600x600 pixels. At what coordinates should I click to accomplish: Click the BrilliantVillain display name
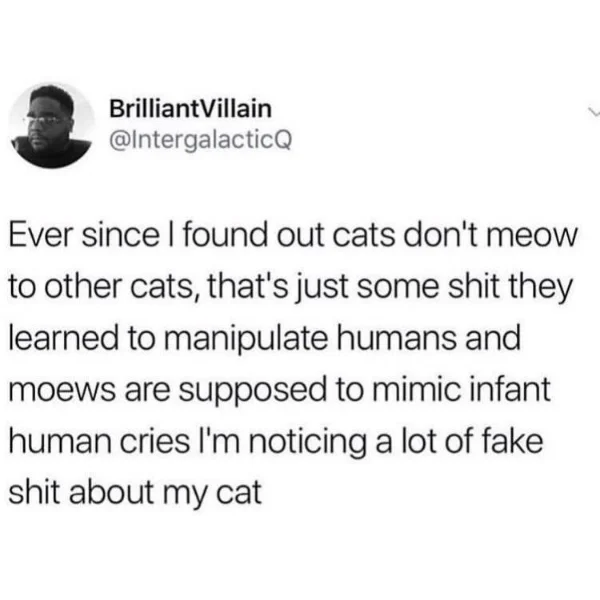pos(191,109)
